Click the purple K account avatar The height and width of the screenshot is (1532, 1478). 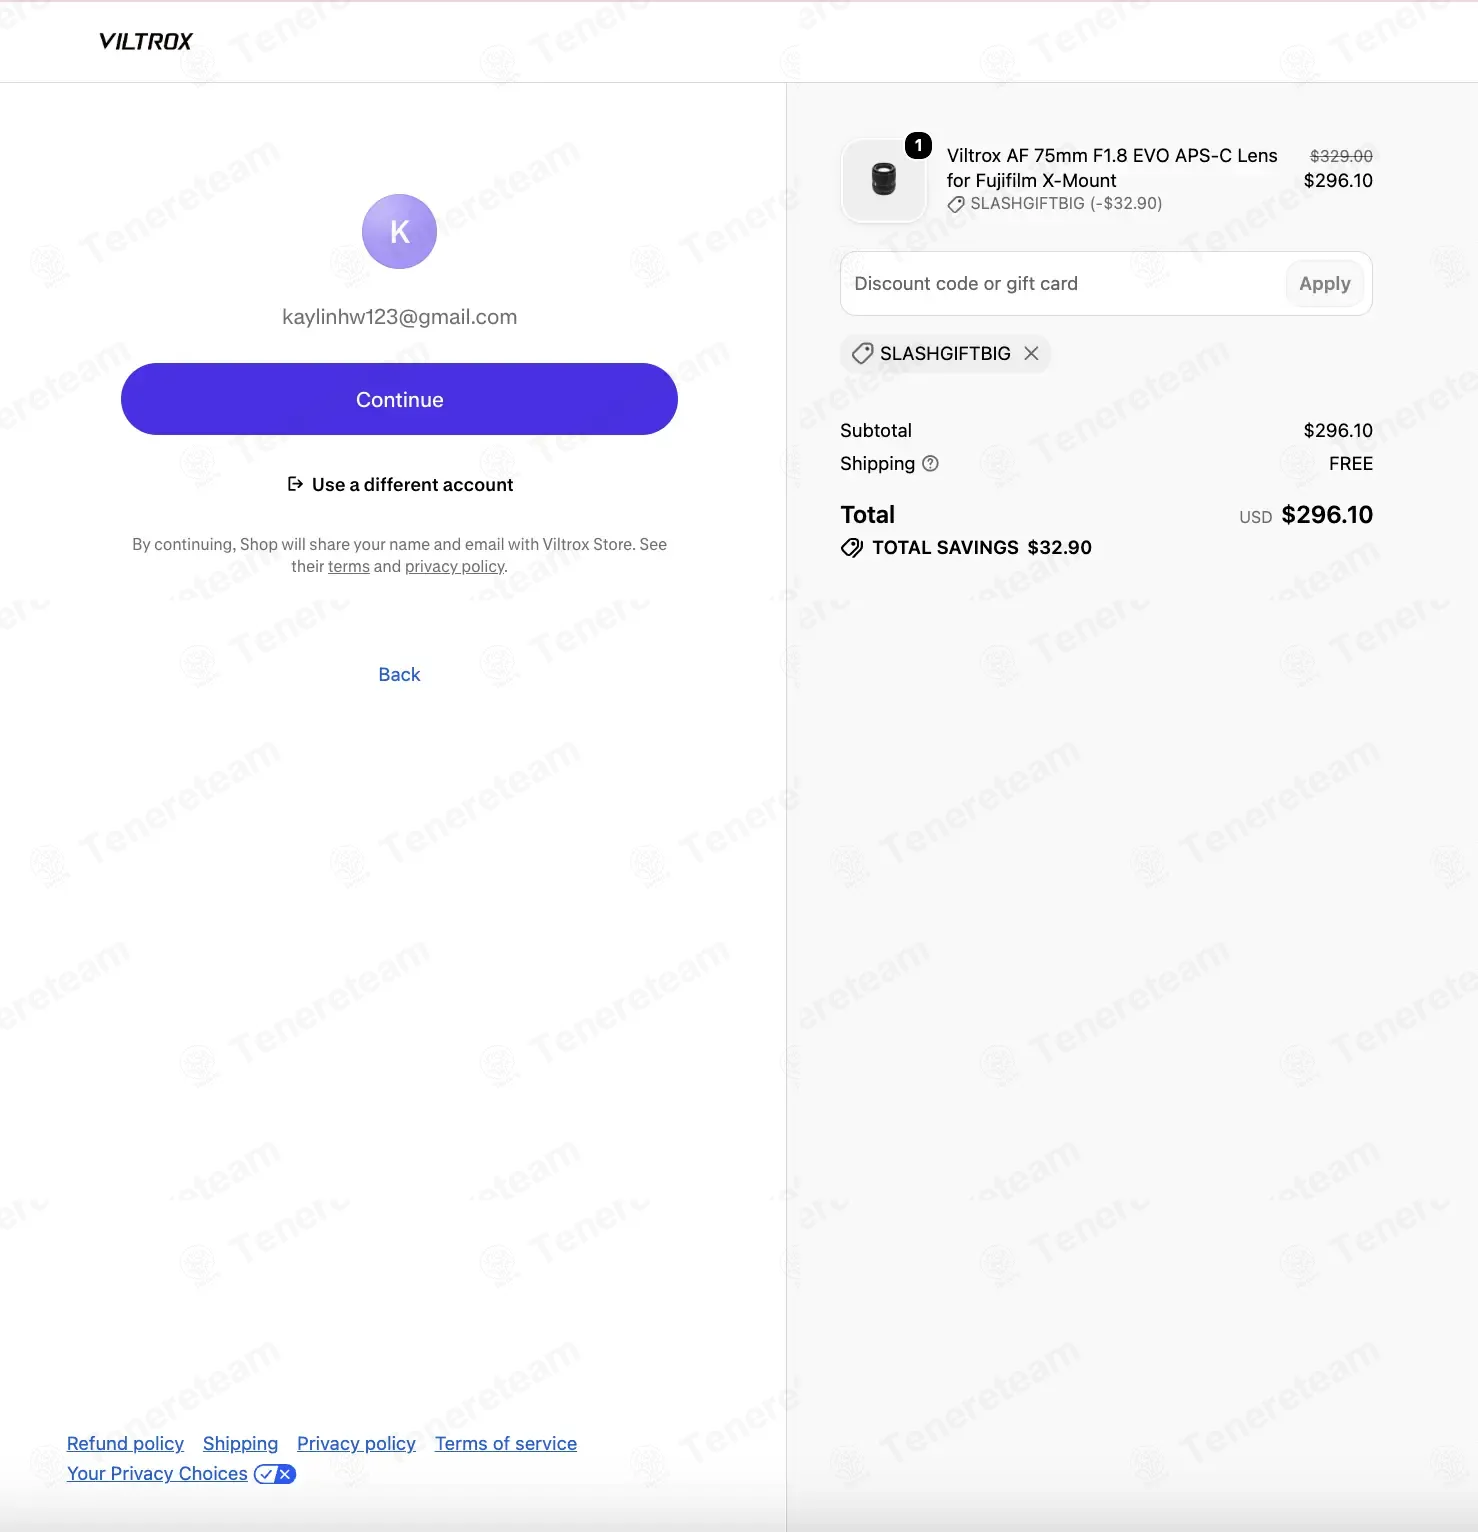tap(399, 231)
